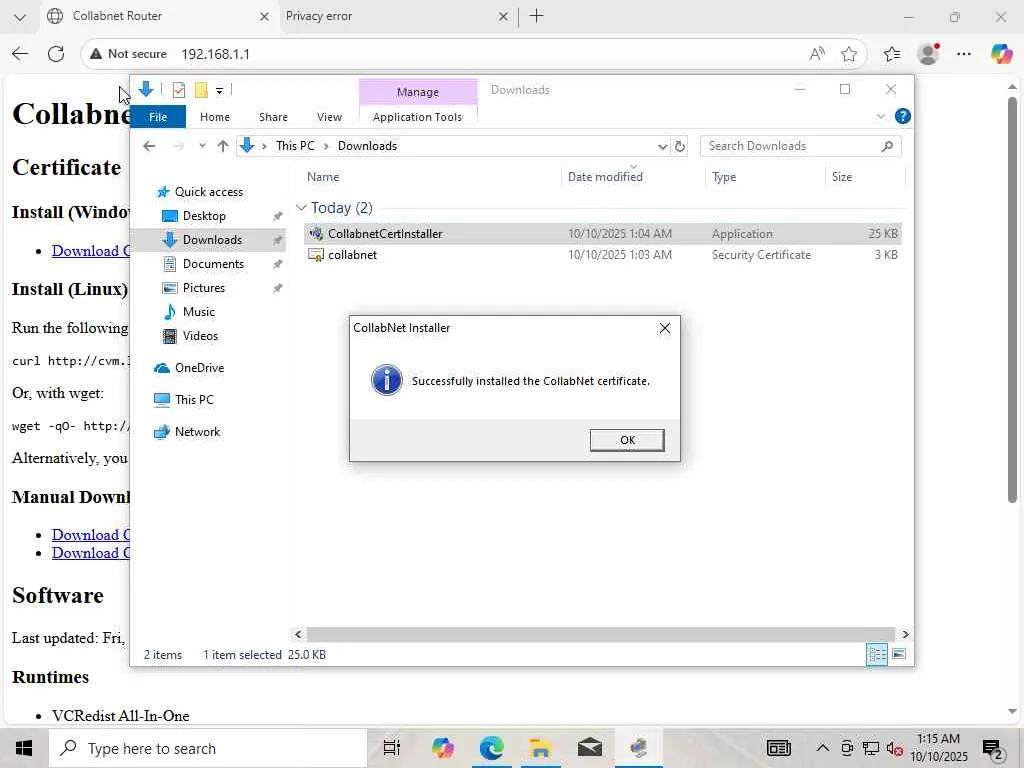Viewport: 1024px width, 768px height.
Task: Select the collabnet security certificate file
Action: tap(602, 255)
